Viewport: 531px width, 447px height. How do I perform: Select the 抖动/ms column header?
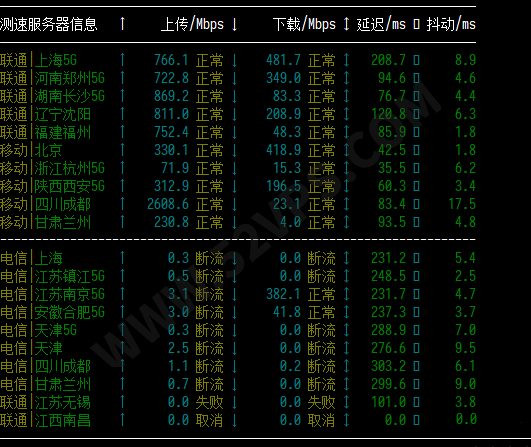point(451,24)
